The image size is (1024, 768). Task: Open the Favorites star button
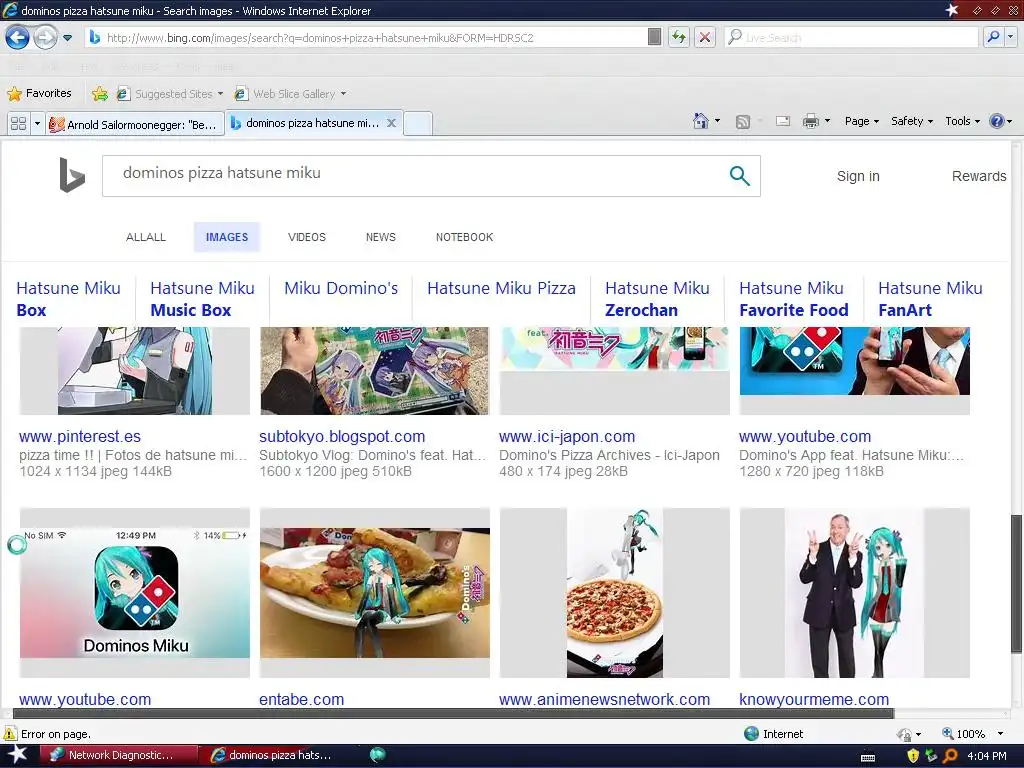click(x=39, y=93)
